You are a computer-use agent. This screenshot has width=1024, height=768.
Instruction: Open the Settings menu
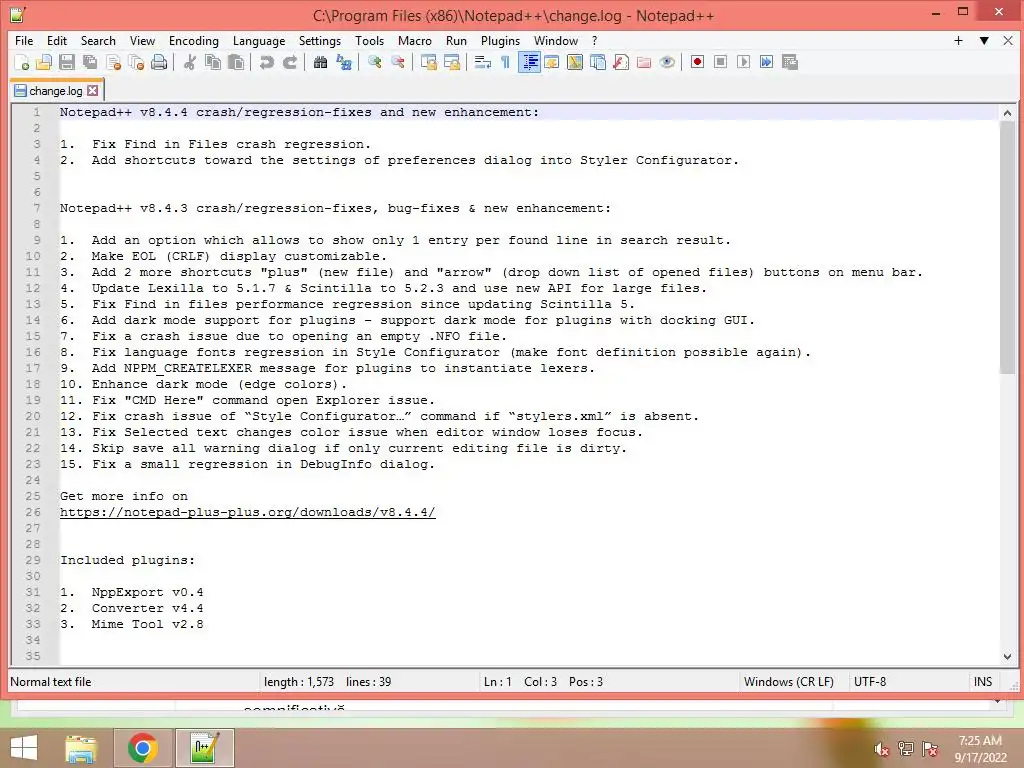[x=320, y=40]
